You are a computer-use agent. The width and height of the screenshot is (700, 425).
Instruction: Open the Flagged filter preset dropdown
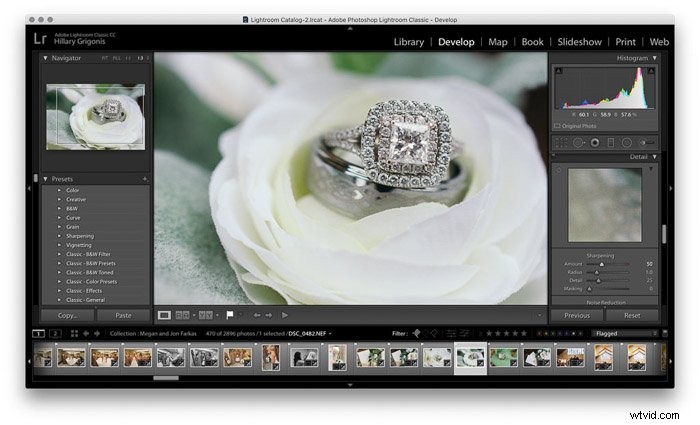625,333
